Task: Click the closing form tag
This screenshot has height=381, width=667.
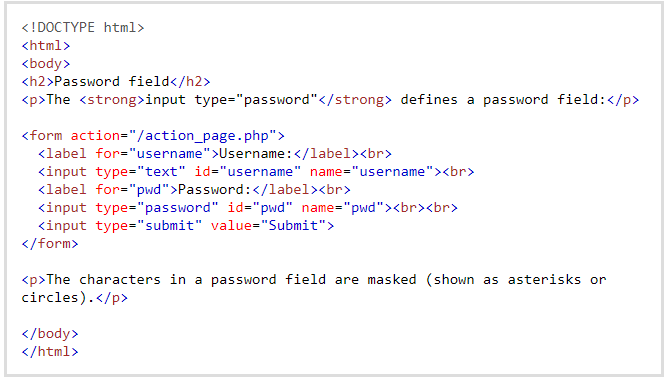Action: coord(50,244)
